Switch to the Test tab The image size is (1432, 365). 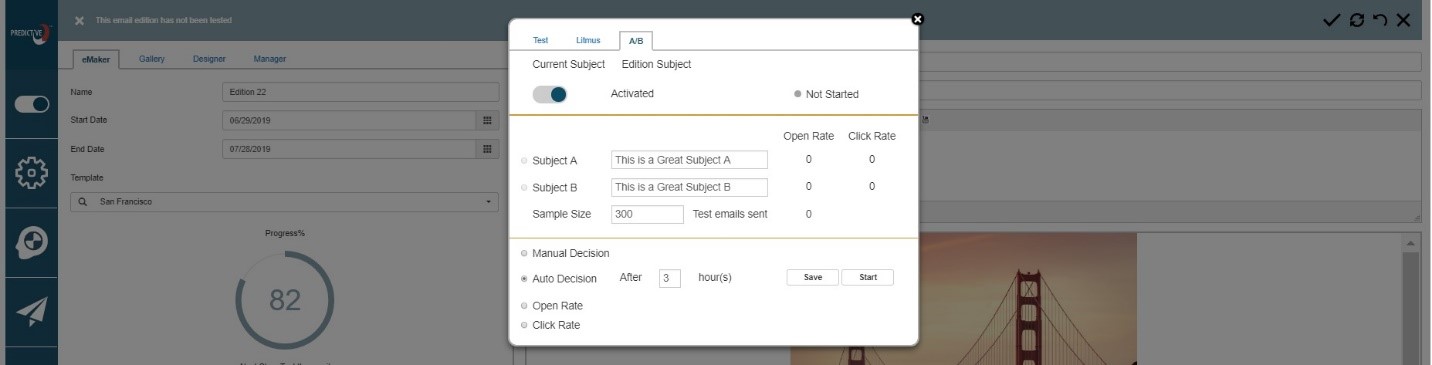(541, 40)
